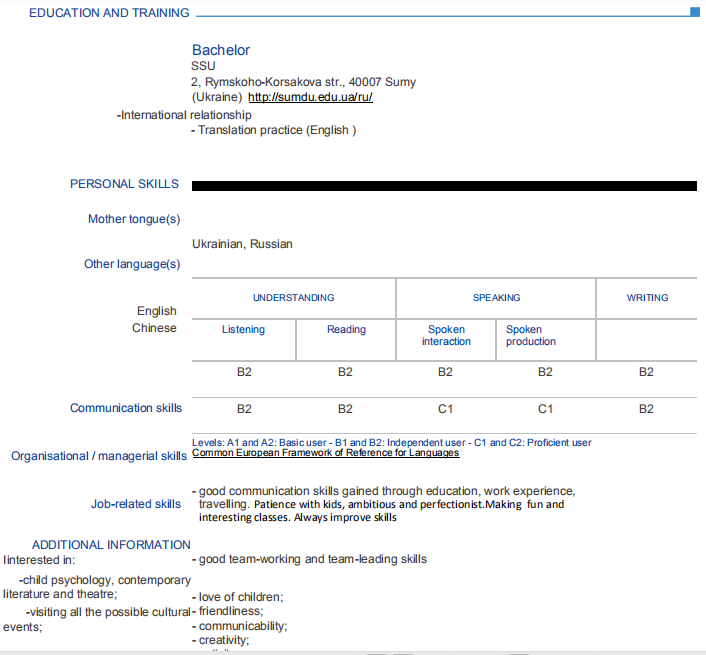Select the Bachelor degree title
Image resolution: width=706 pixels, height=655 pixels.
pyautogui.click(x=221, y=50)
